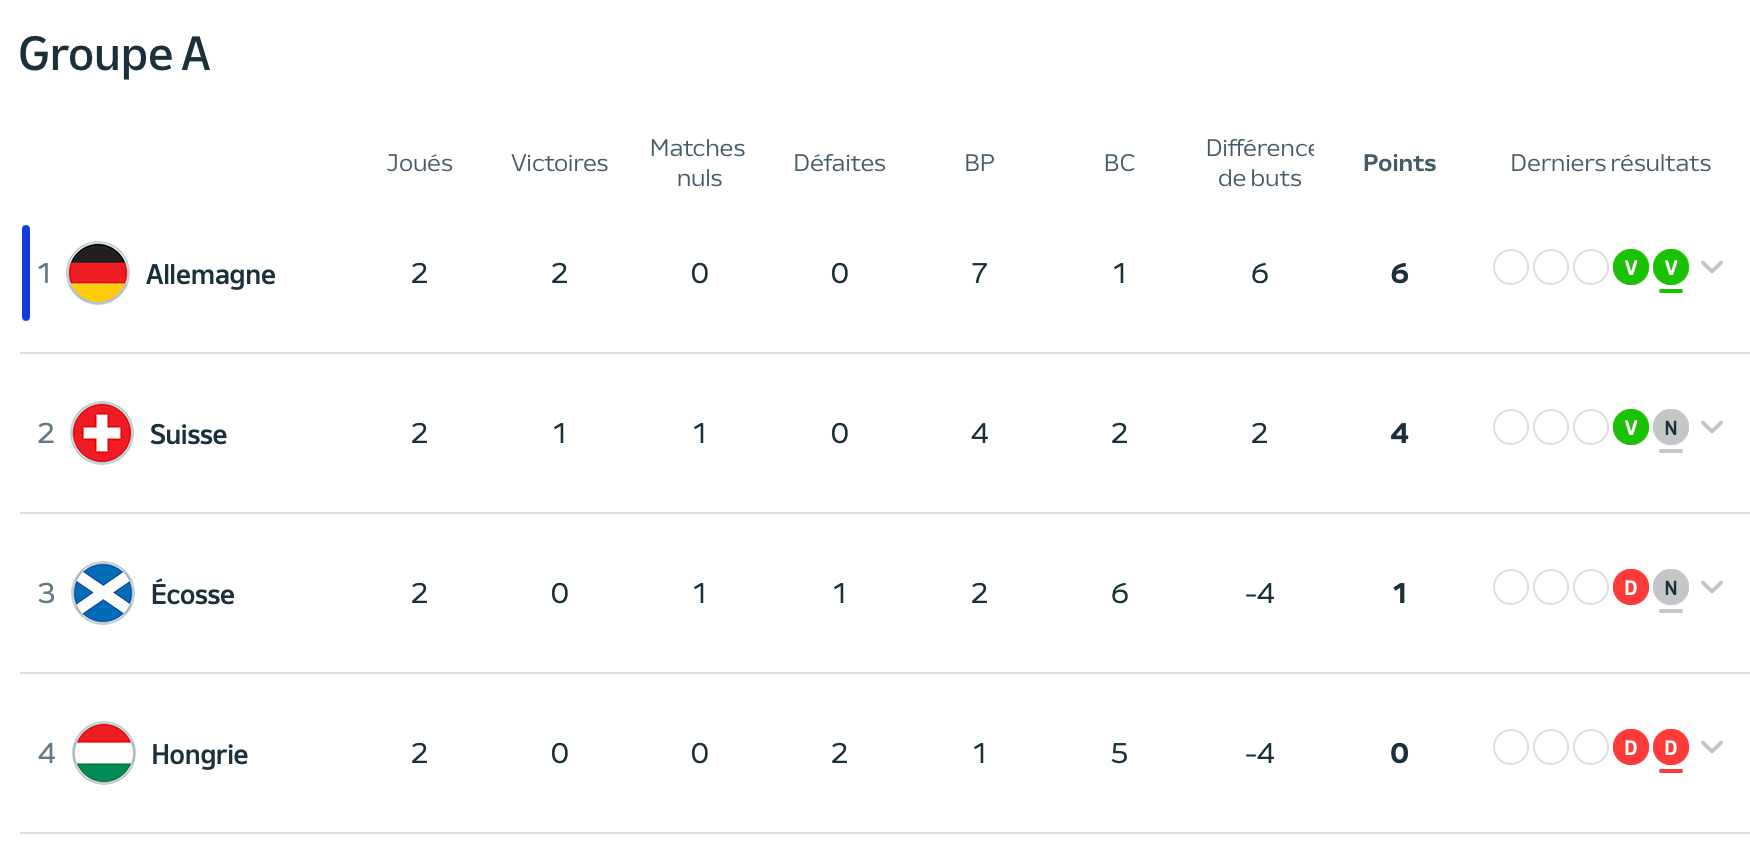The width and height of the screenshot is (1750, 850).
Task: Click the Points column header
Action: 1399,163
